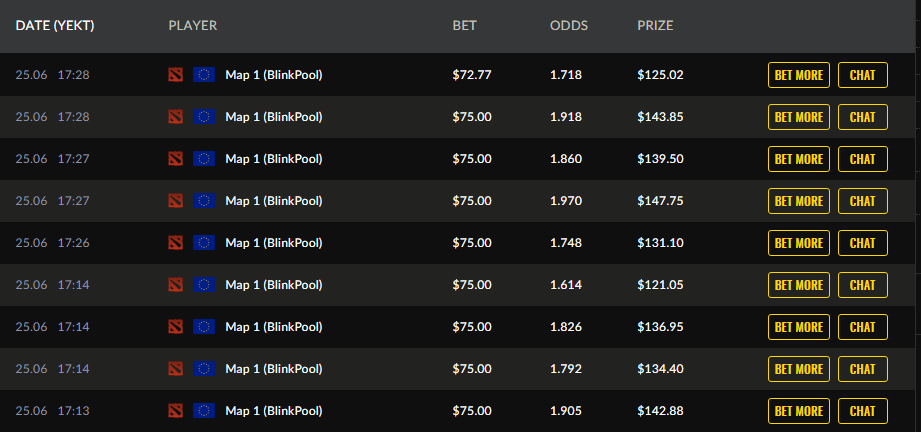Viewport: 921px width, 432px height.
Task: Click the Dota 2 icon in the $72.77 bet row
Action: pos(176,75)
